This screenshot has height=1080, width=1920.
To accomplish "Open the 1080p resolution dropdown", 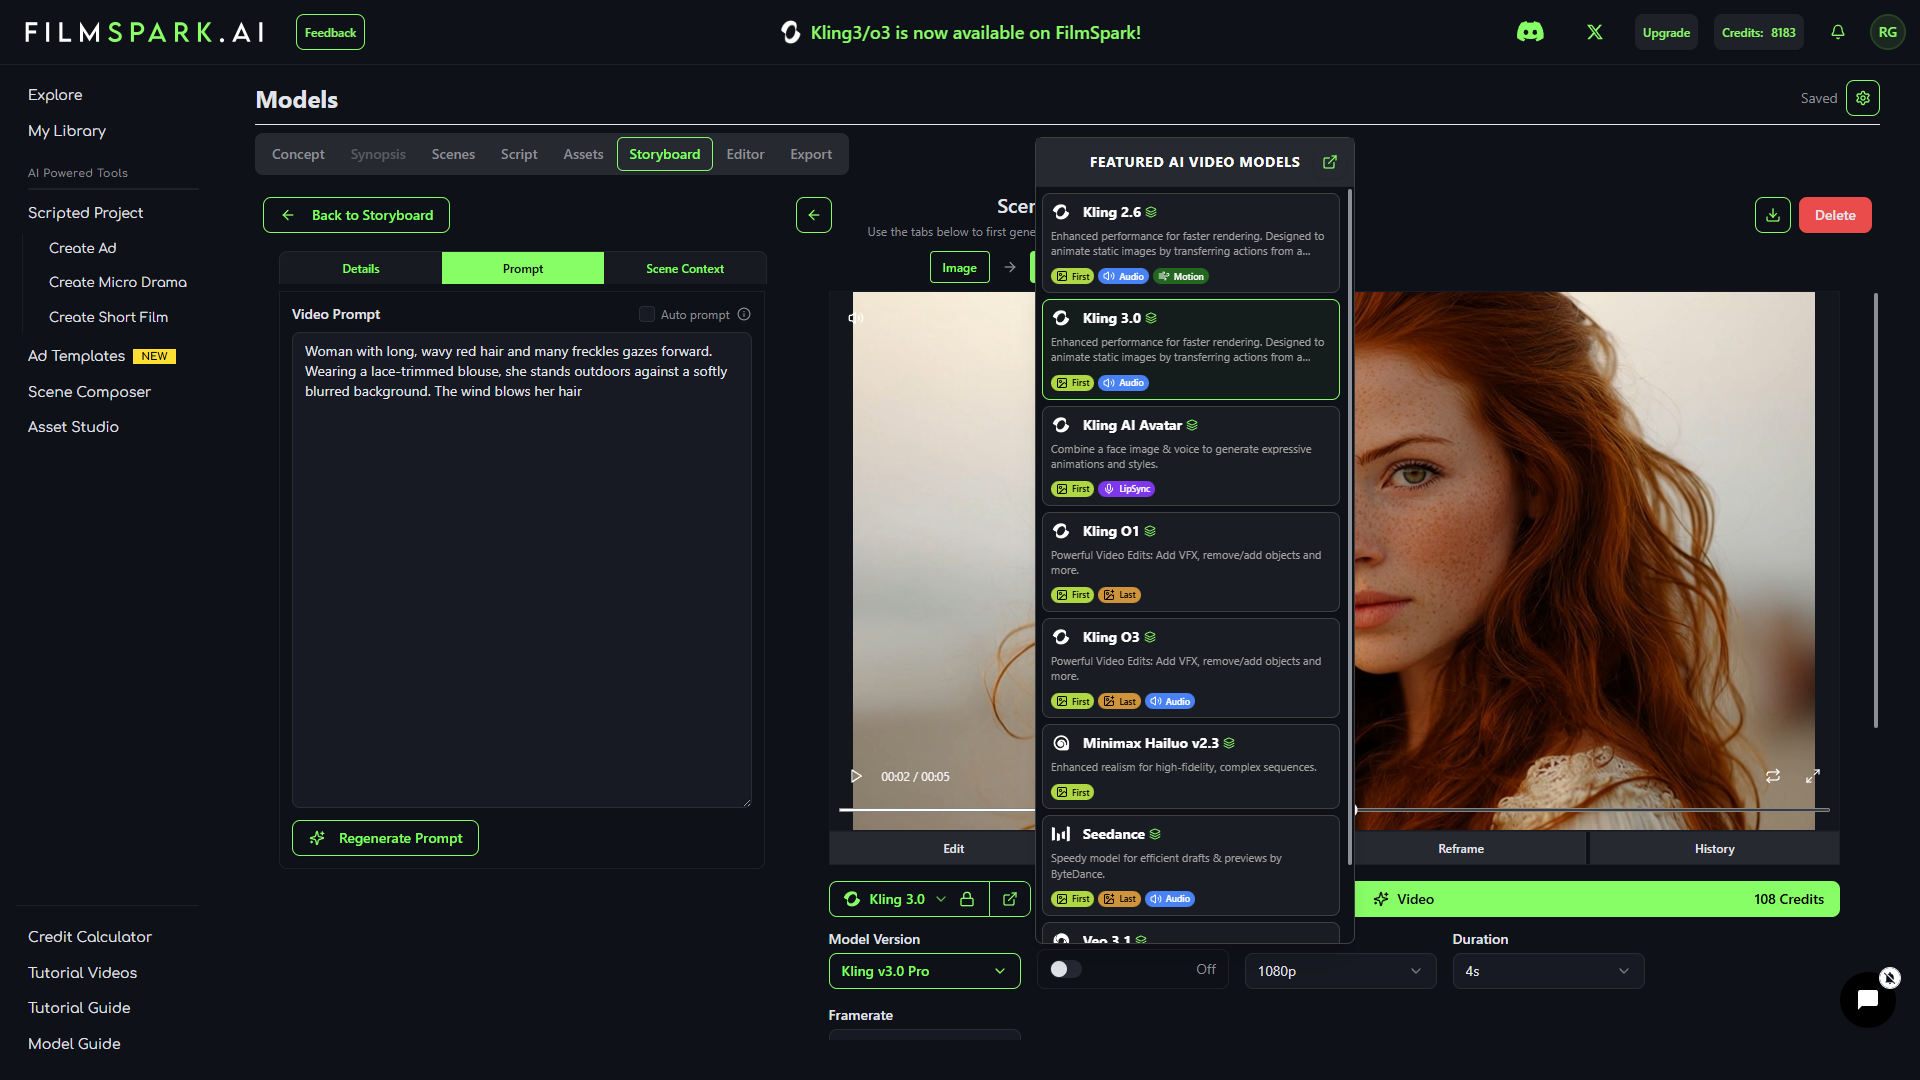I will (x=1339, y=971).
